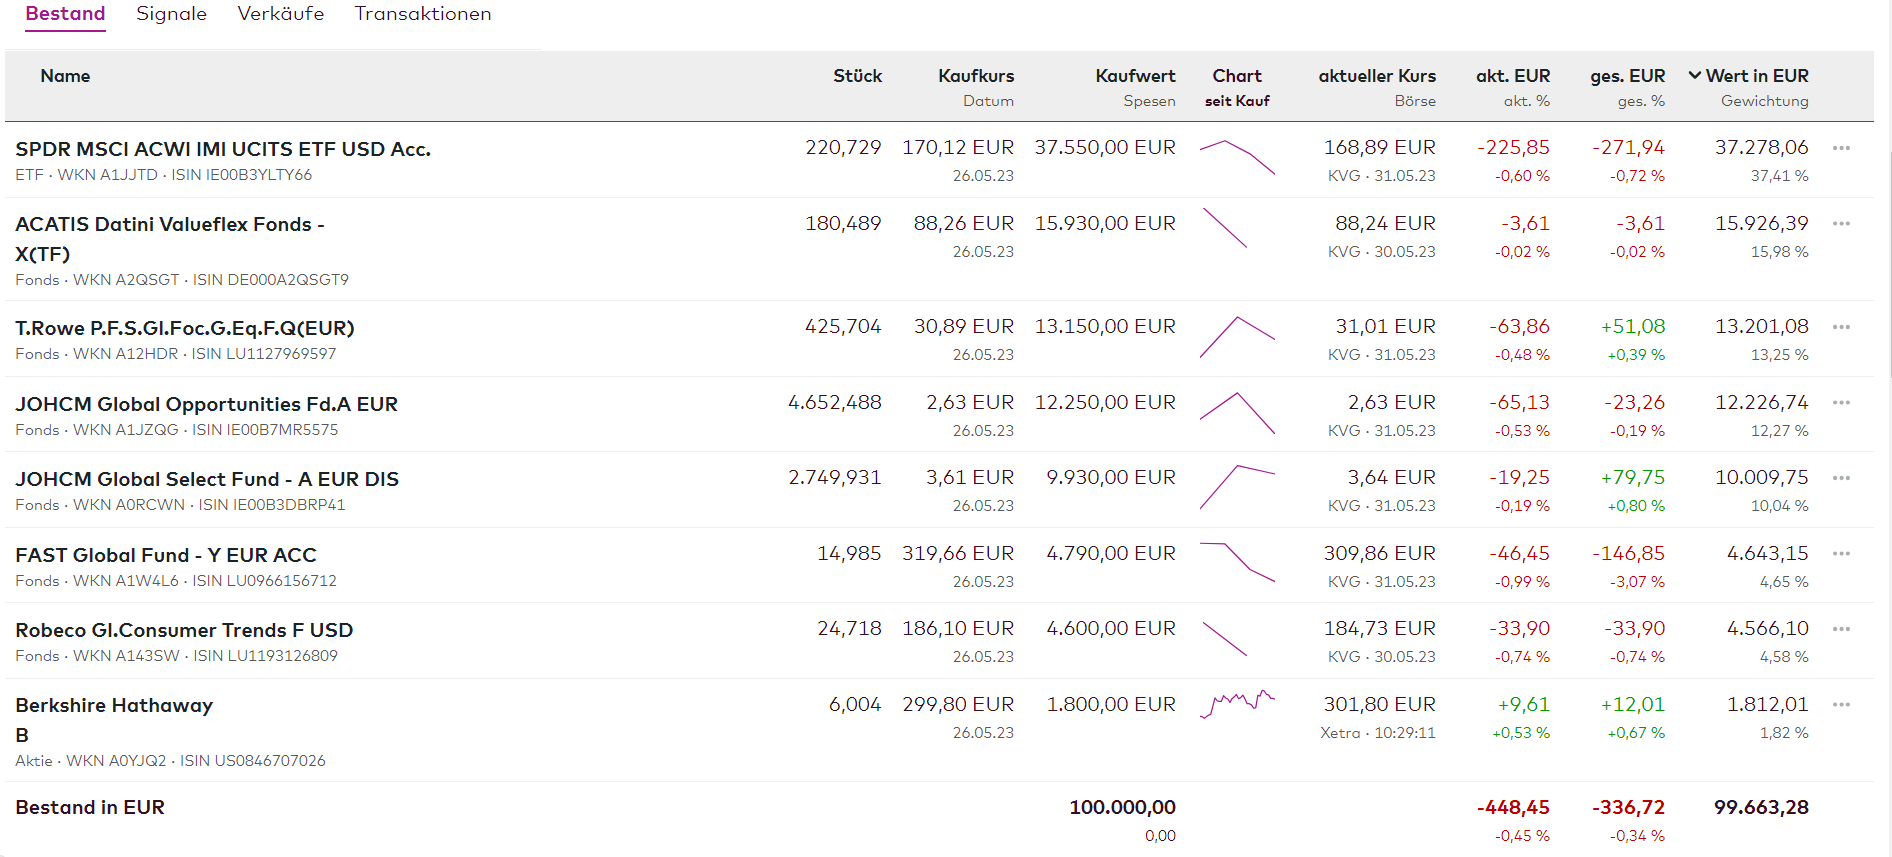Viewport: 1892px width, 857px height.
Task: Open three-dot menu for JOHCM Global Opportunities
Action: click(1841, 403)
